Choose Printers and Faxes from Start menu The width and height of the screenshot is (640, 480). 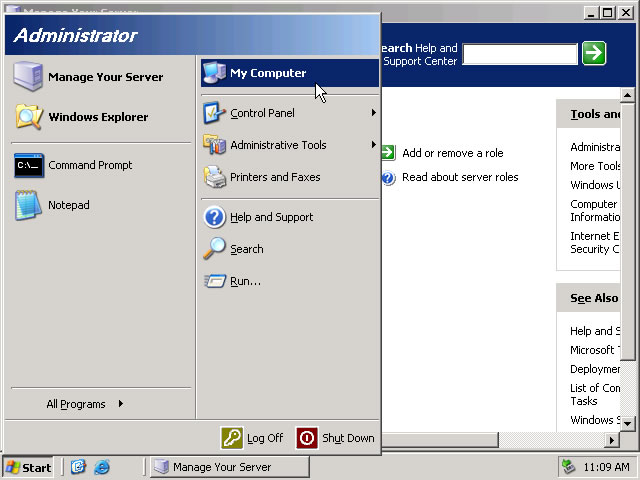point(290,177)
